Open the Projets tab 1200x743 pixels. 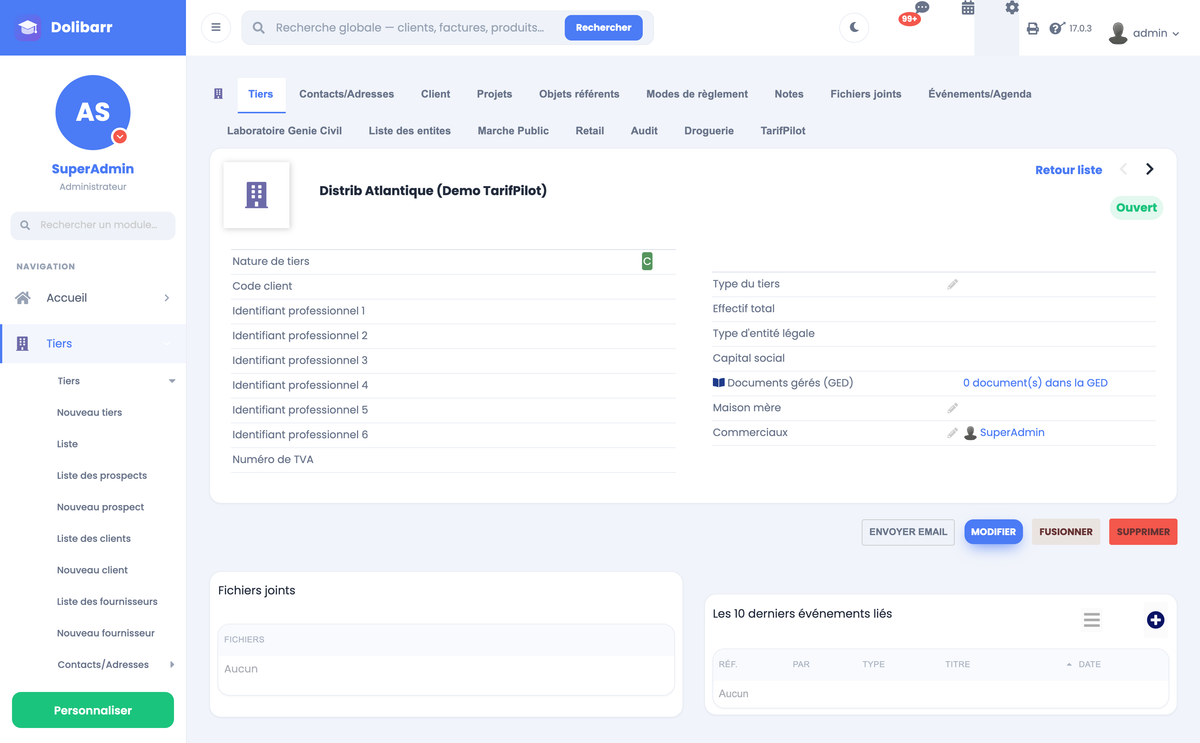pyautogui.click(x=494, y=94)
